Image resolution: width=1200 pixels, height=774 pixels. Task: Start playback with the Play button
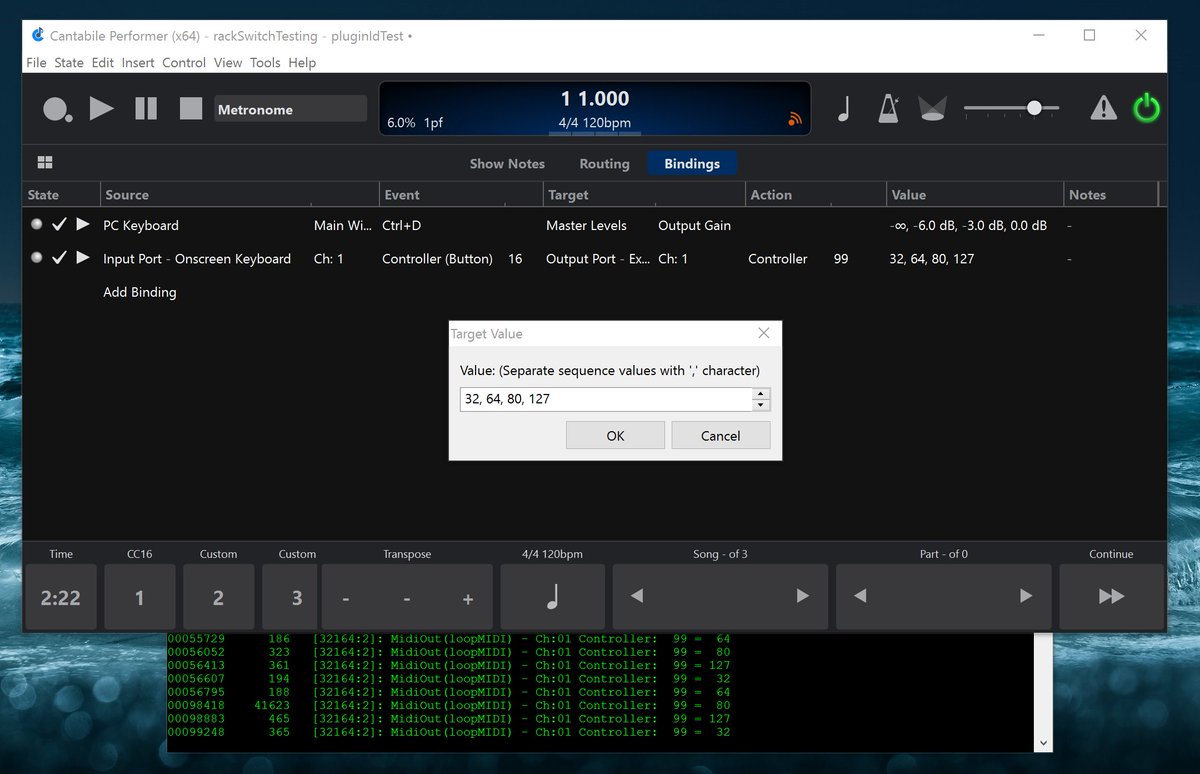(x=101, y=108)
